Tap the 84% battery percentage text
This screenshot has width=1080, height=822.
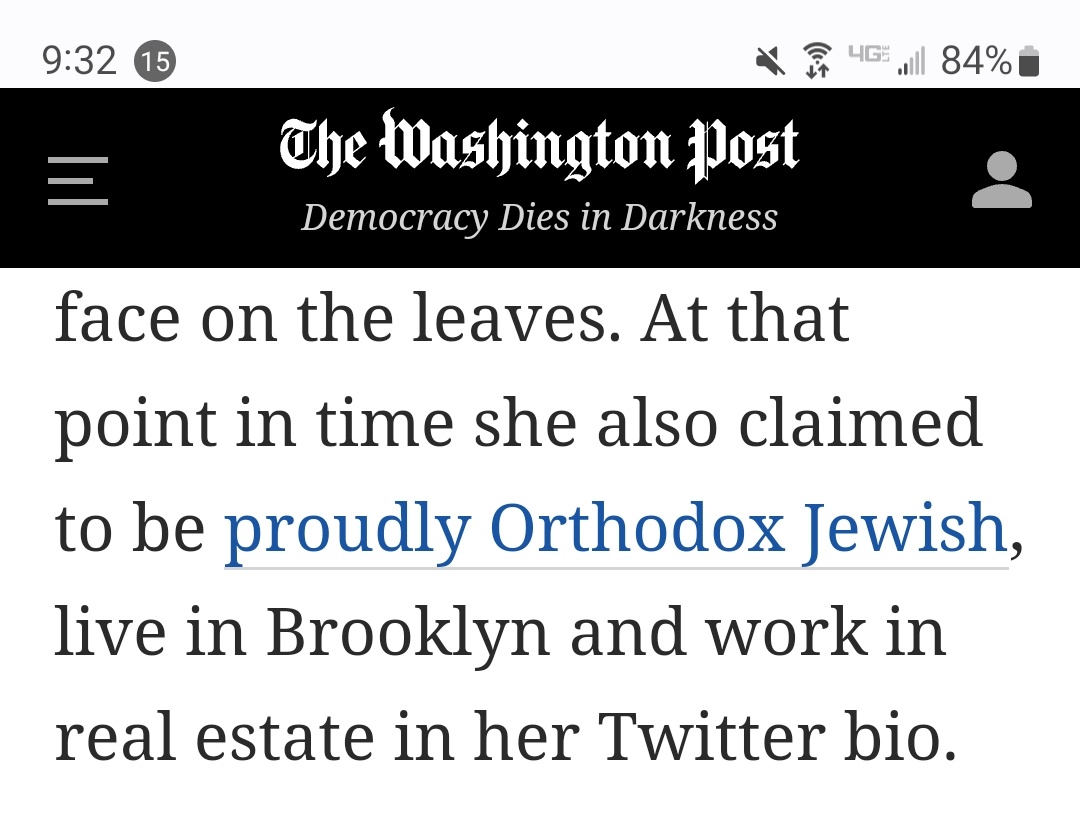[976, 61]
